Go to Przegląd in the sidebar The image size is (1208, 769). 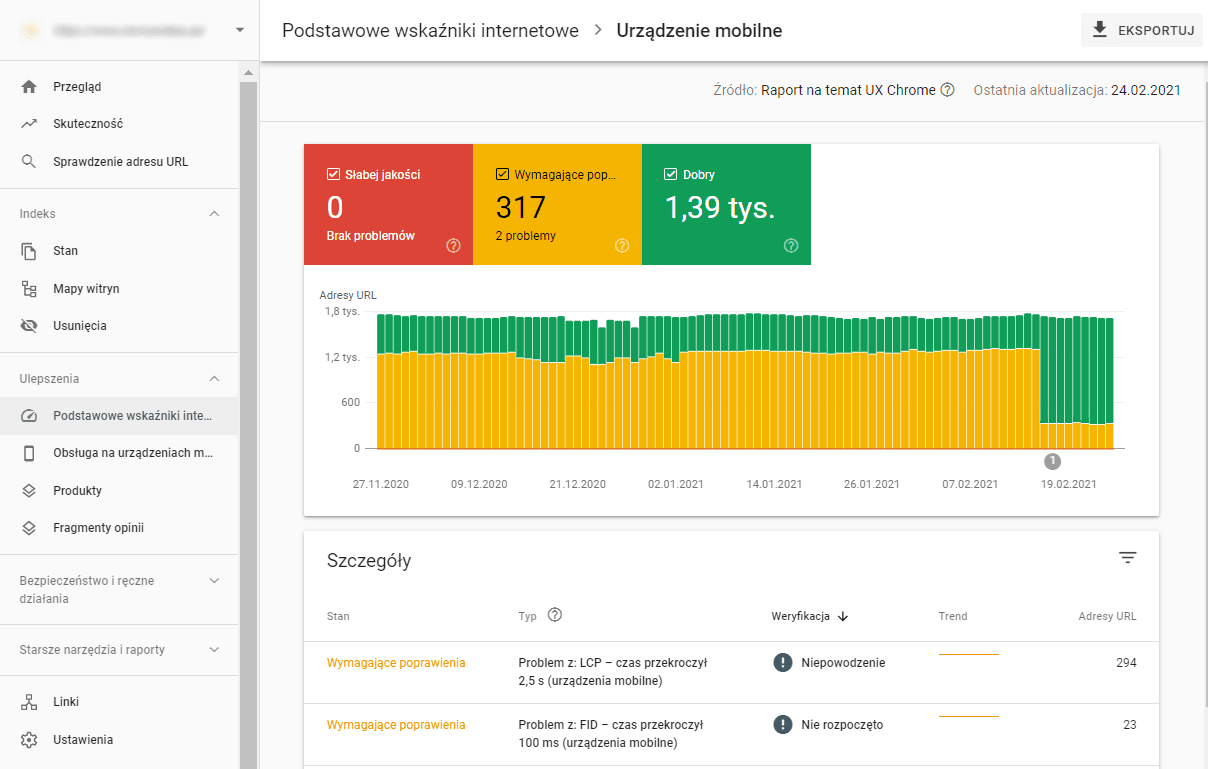coord(119,87)
